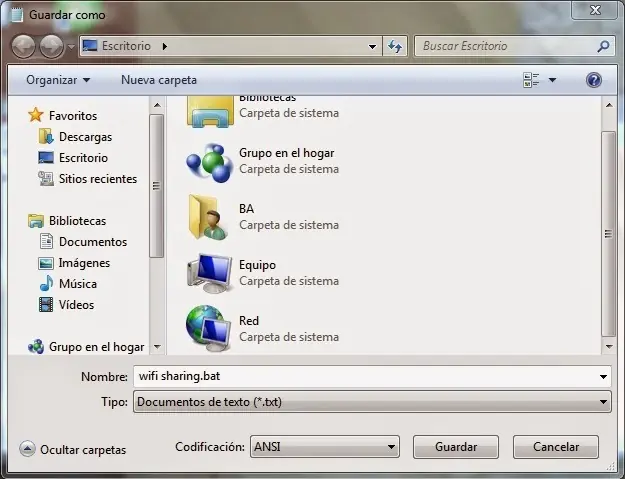
Task: Close the Guardar como dialog
Action: click(x=595, y=10)
